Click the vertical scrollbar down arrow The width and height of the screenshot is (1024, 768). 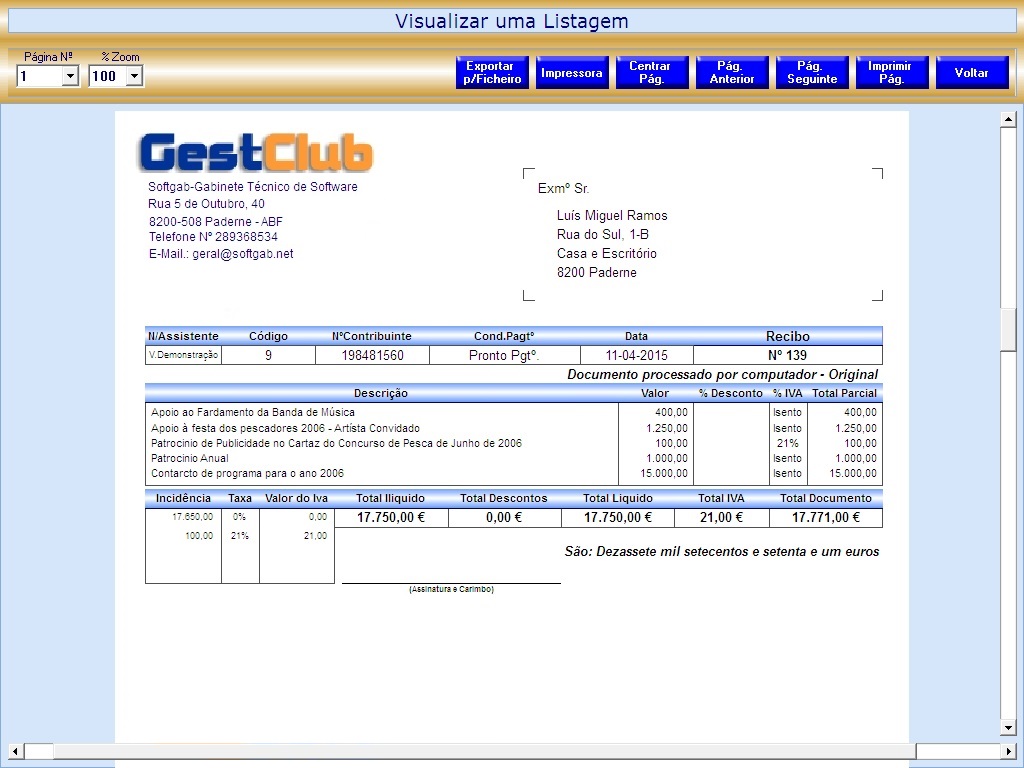pos(1008,727)
